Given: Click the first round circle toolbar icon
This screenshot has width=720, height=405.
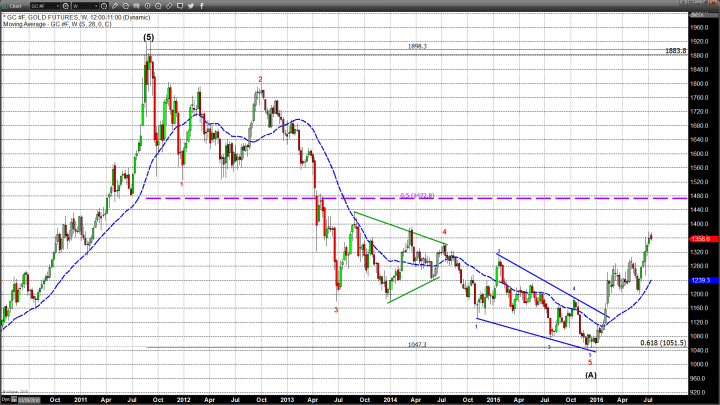Looking at the screenshot, I should pyautogui.click(x=147, y=6).
